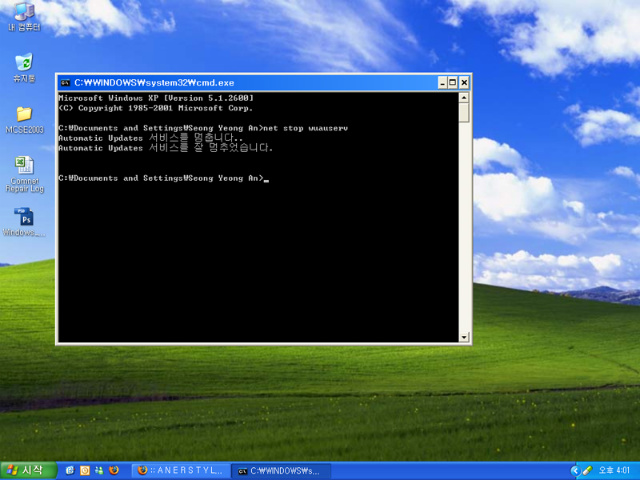Minimize the cmd.exe window
Viewport: 640px width, 480px height.
[x=442, y=83]
